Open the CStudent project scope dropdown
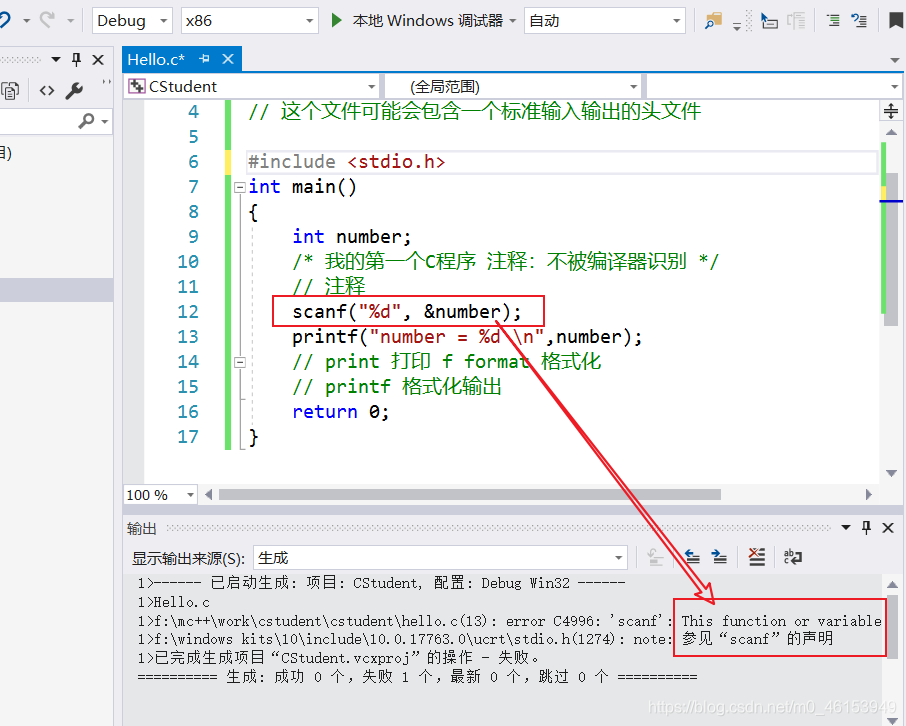The width and height of the screenshot is (906, 726). [252, 87]
